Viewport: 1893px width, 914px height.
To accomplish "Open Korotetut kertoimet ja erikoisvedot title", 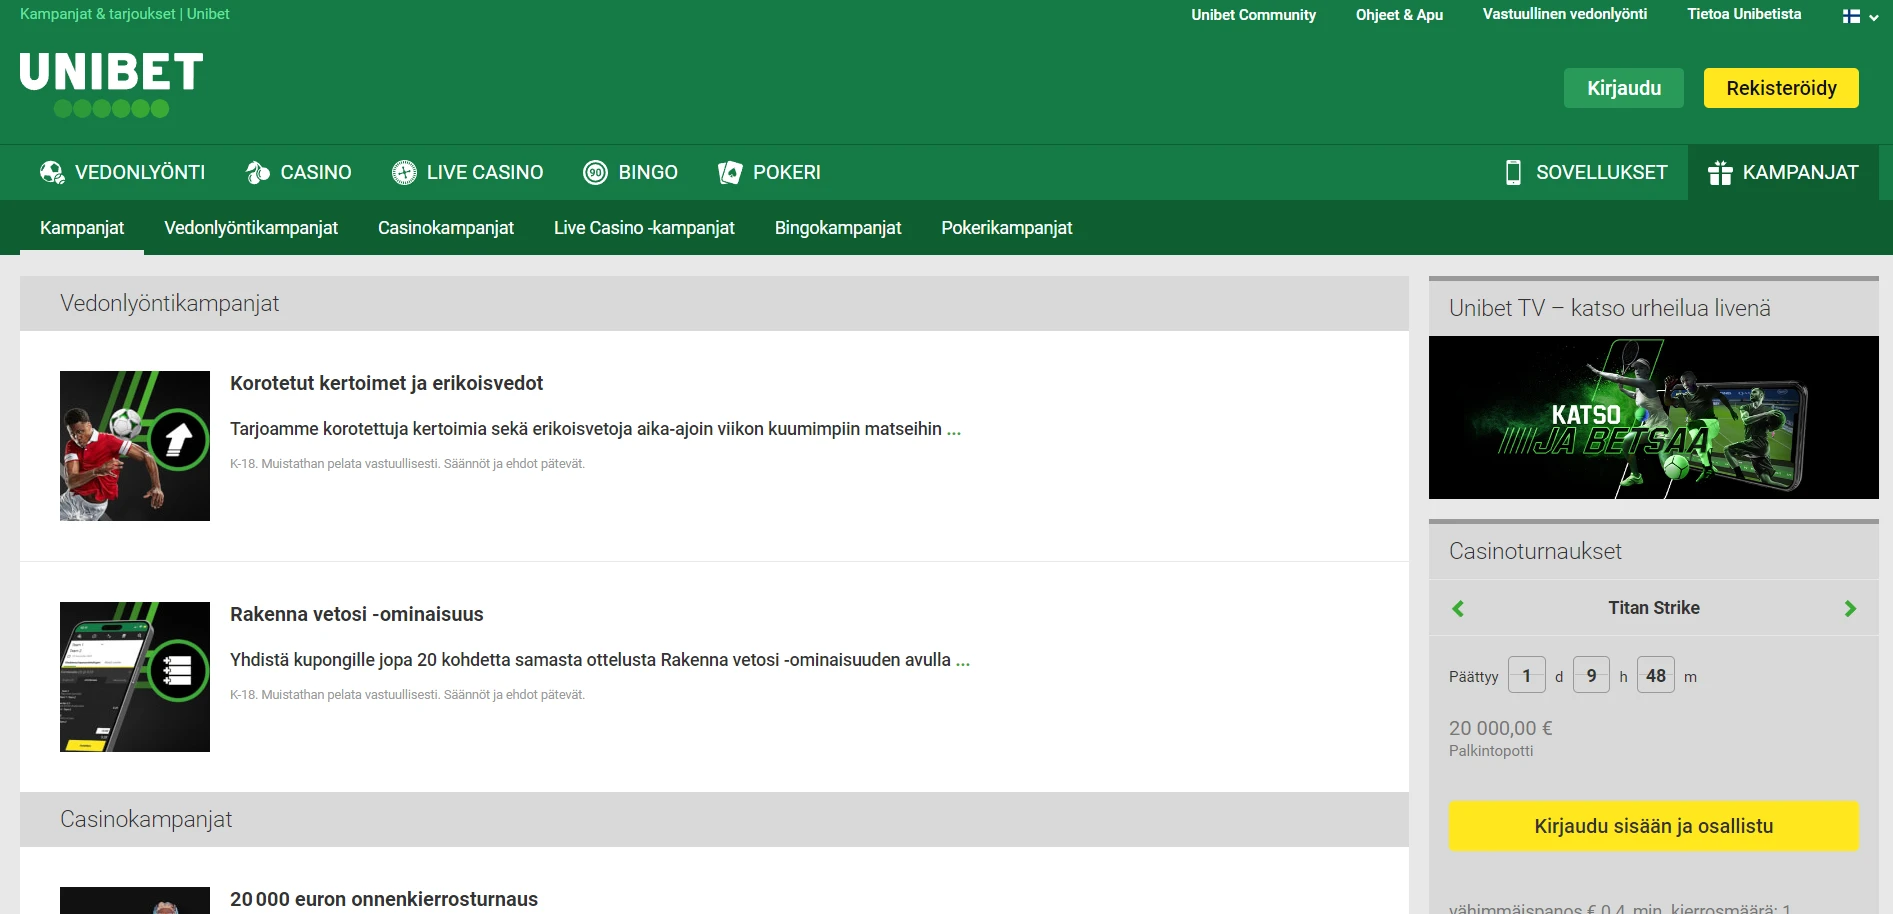I will pyautogui.click(x=386, y=383).
